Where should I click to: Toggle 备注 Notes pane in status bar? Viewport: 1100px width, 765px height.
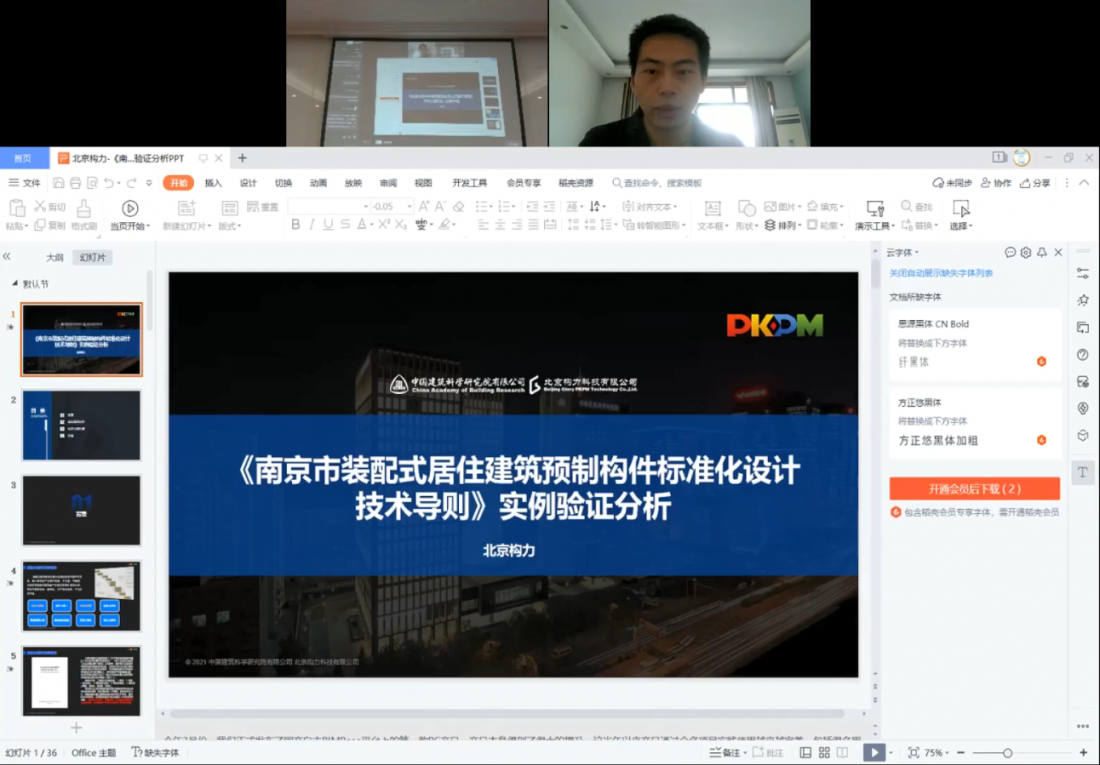click(x=727, y=752)
